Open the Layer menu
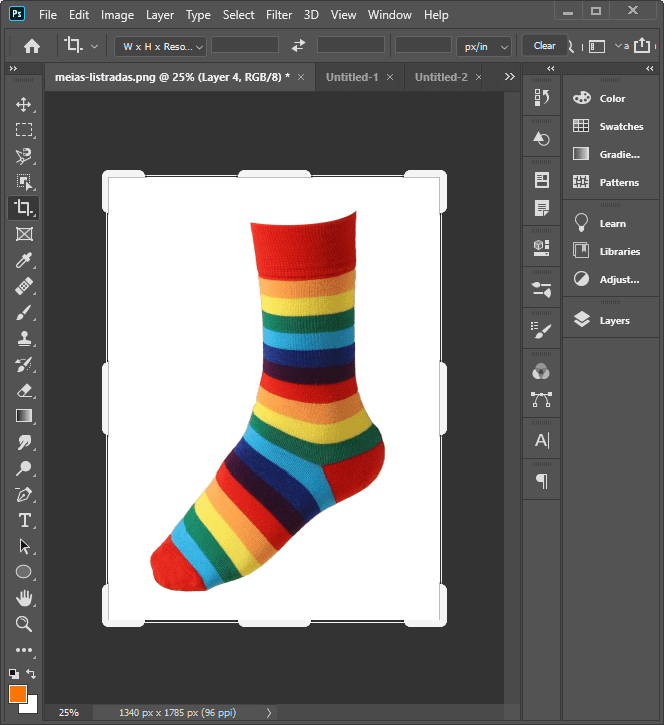The image size is (664, 725). 160,15
